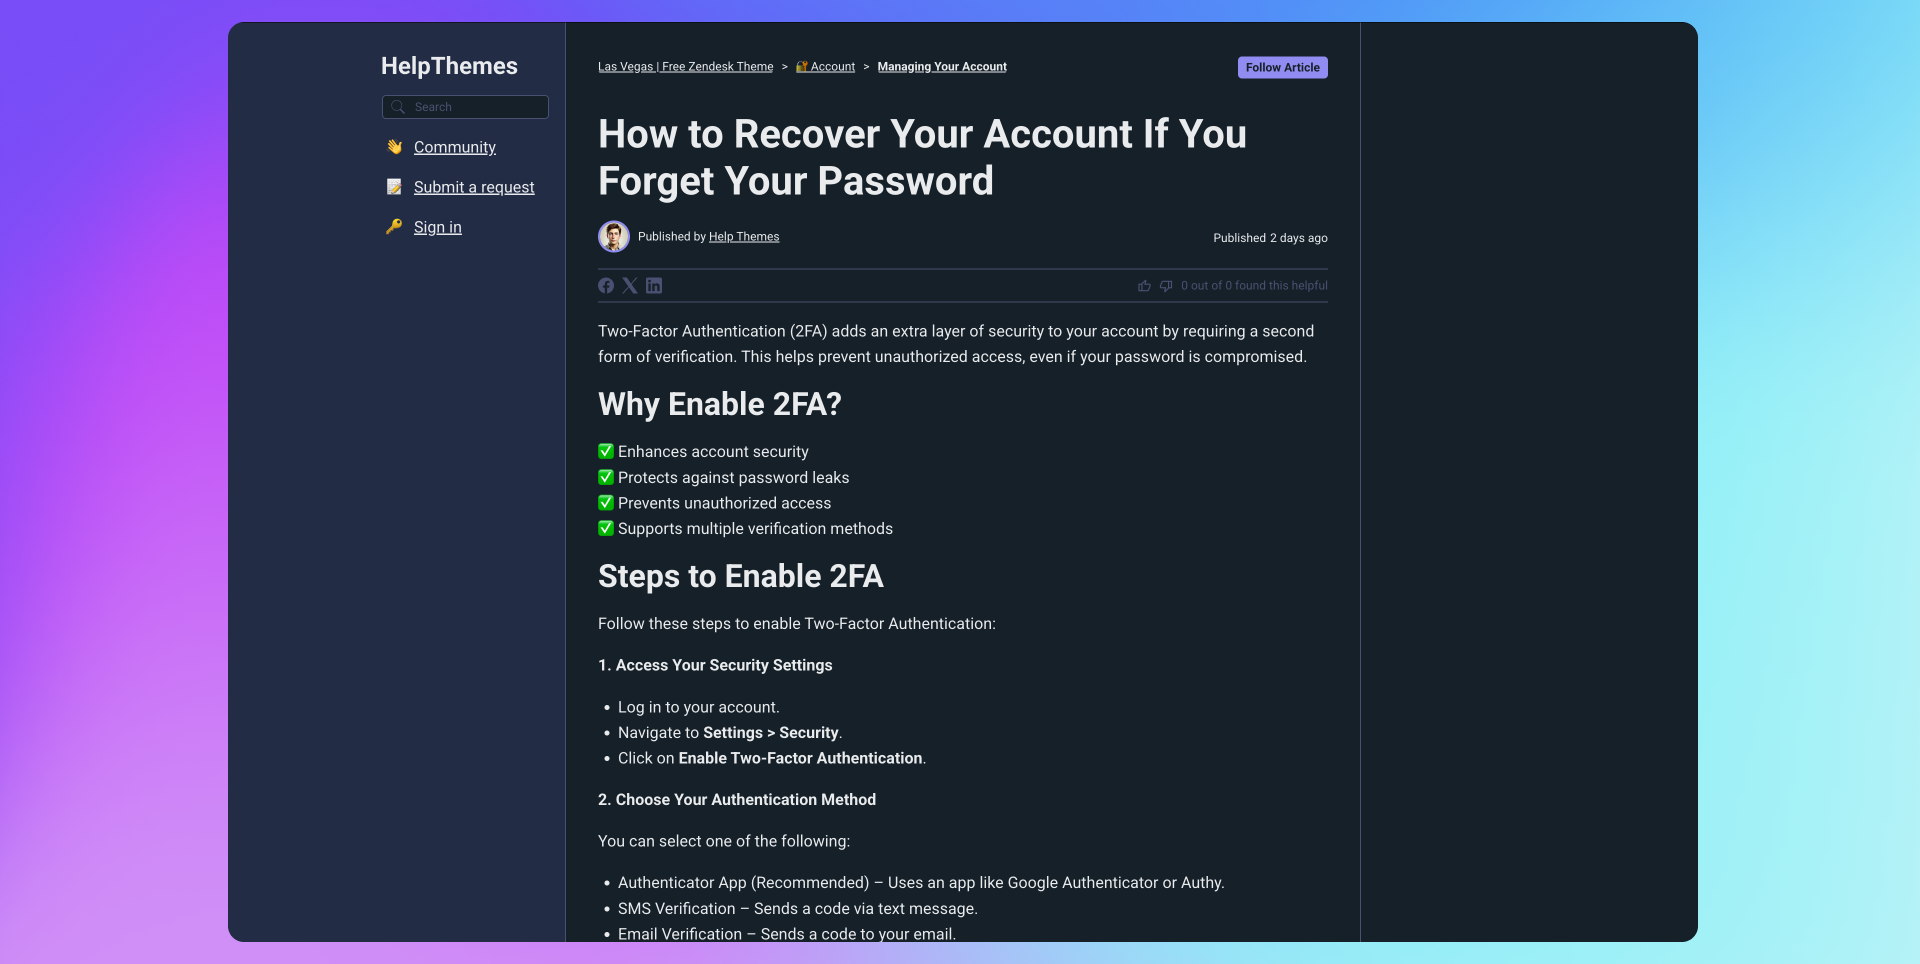Click the thumbs down icon
The height and width of the screenshot is (964, 1920).
pyautogui.click(x=1166, y=286)
